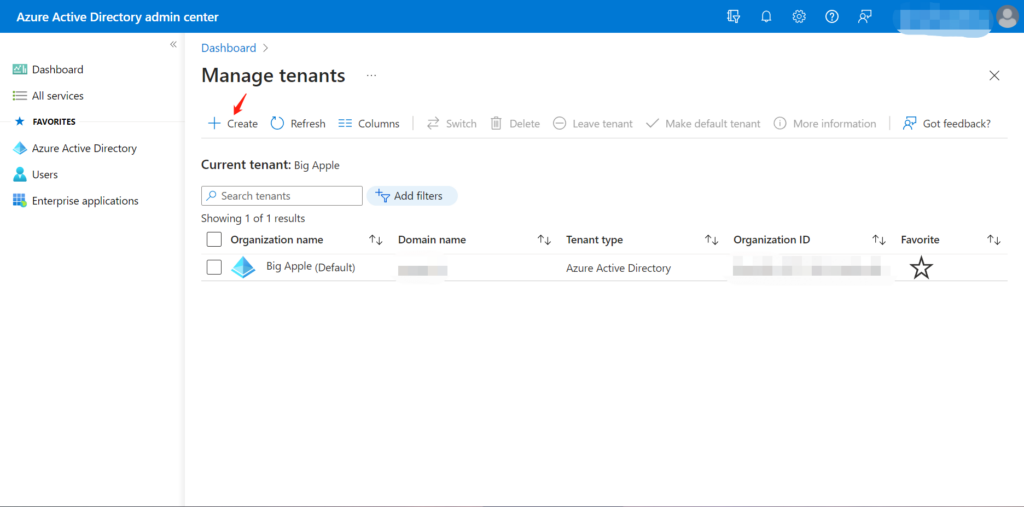
Task: Click the Switch toolbar button
Action: [x=451, y=123]
